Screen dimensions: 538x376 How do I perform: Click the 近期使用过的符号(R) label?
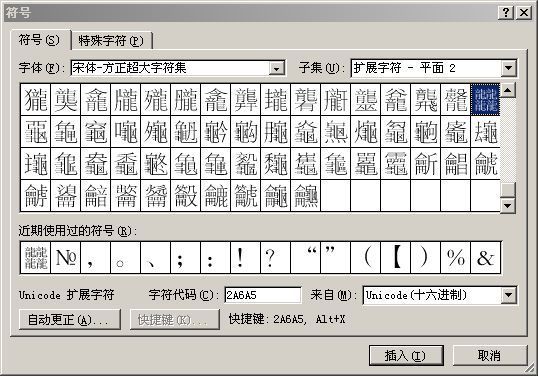point(78,231)
